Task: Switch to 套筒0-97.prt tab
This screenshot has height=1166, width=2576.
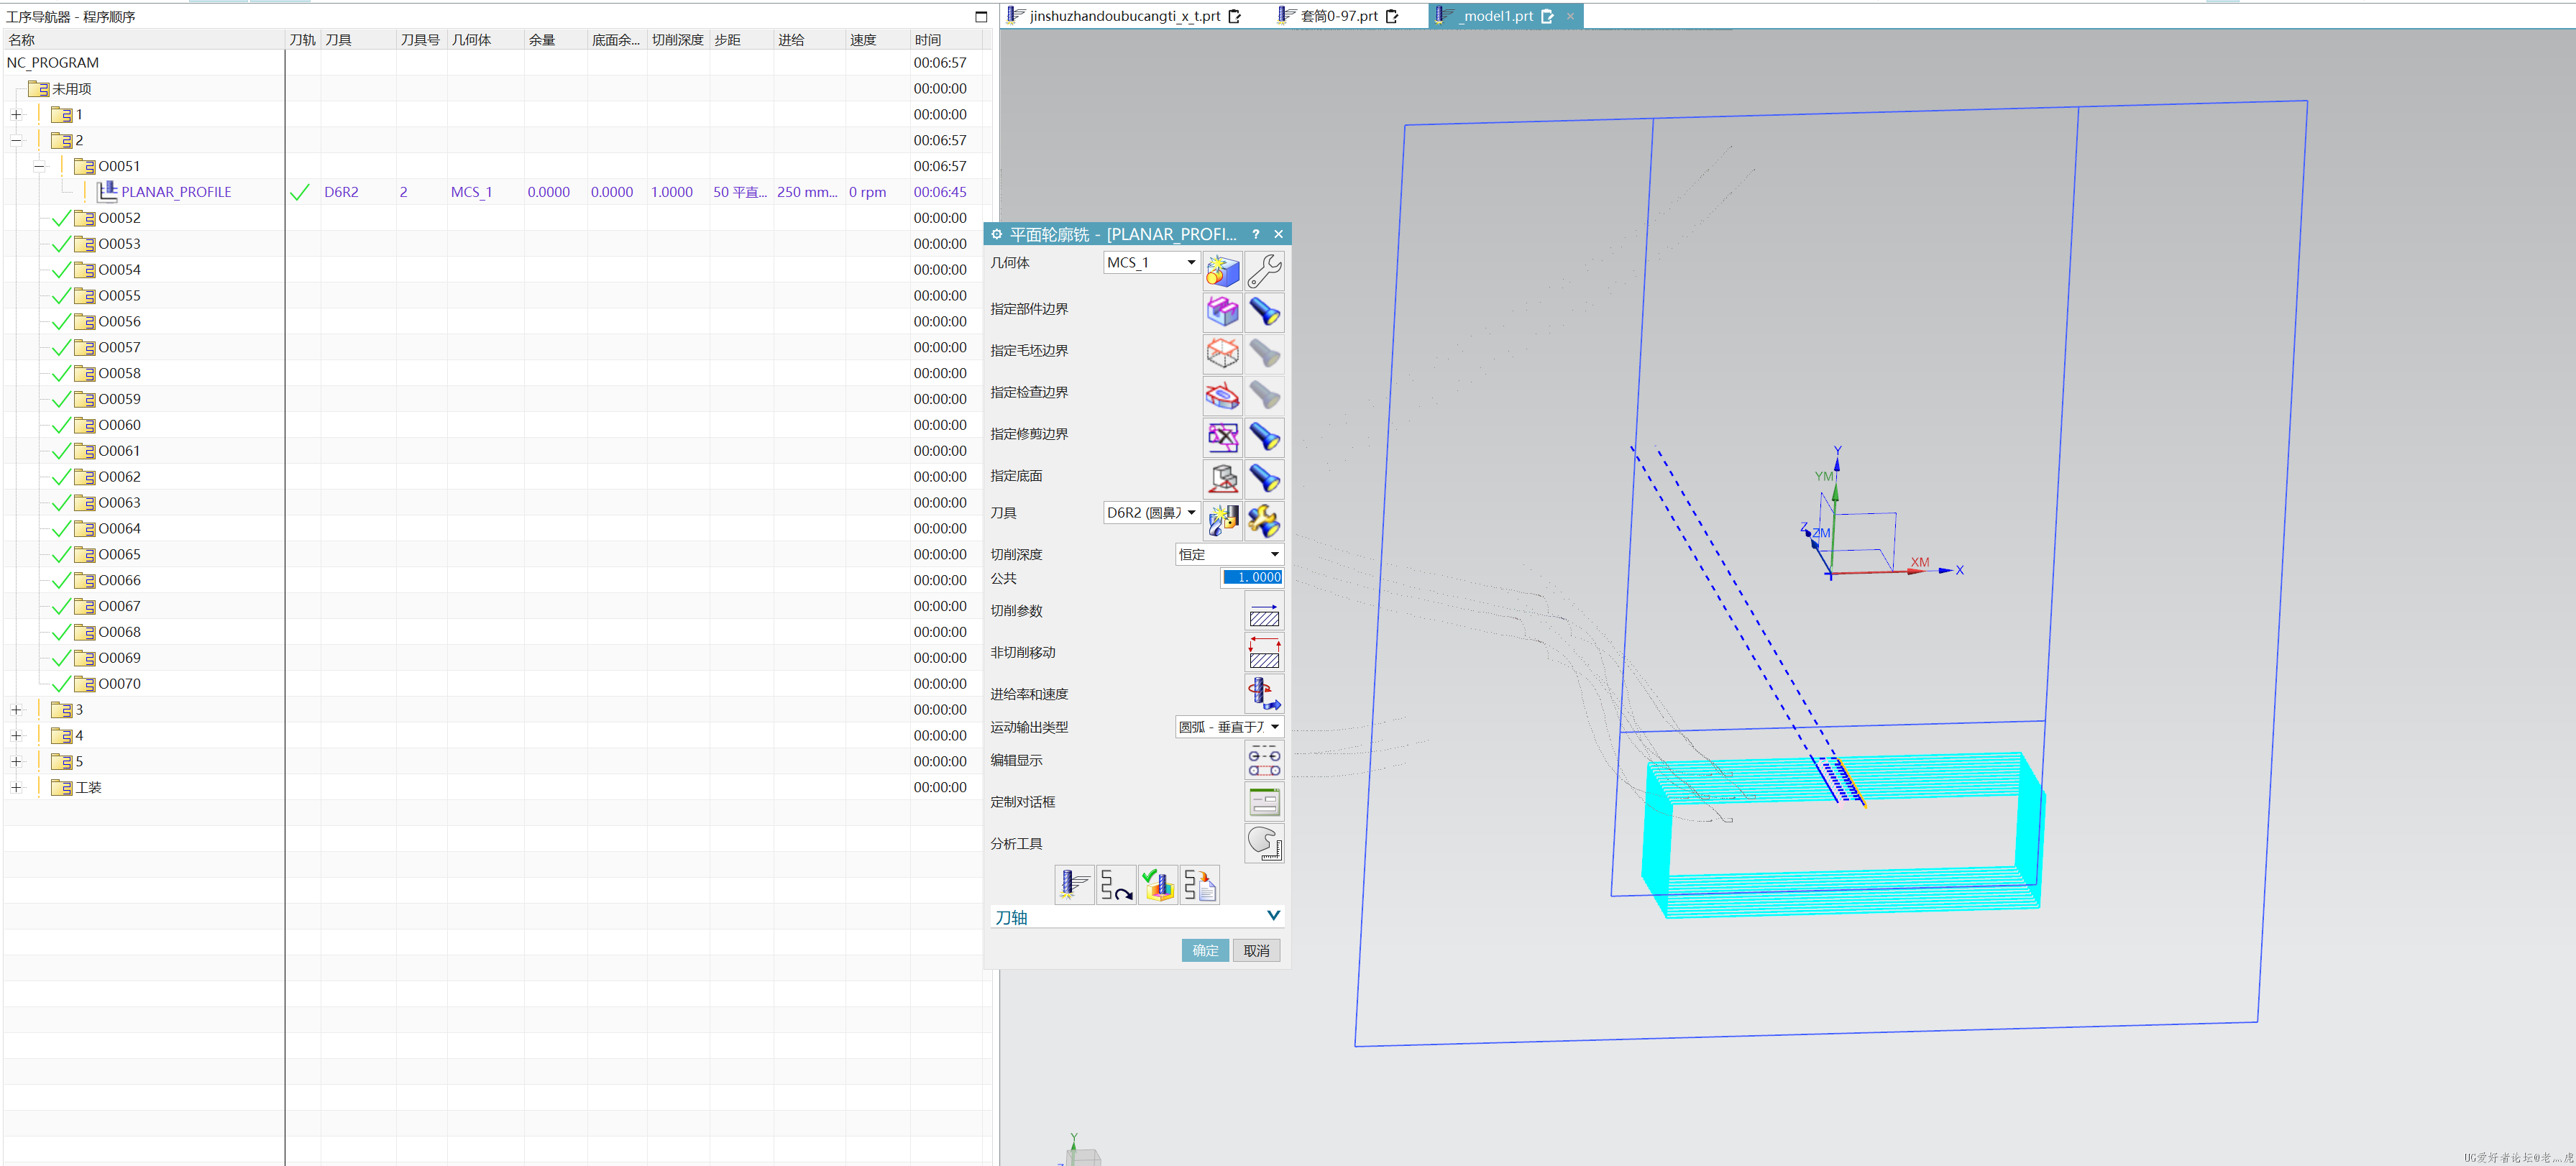Action: [1337, 16]
